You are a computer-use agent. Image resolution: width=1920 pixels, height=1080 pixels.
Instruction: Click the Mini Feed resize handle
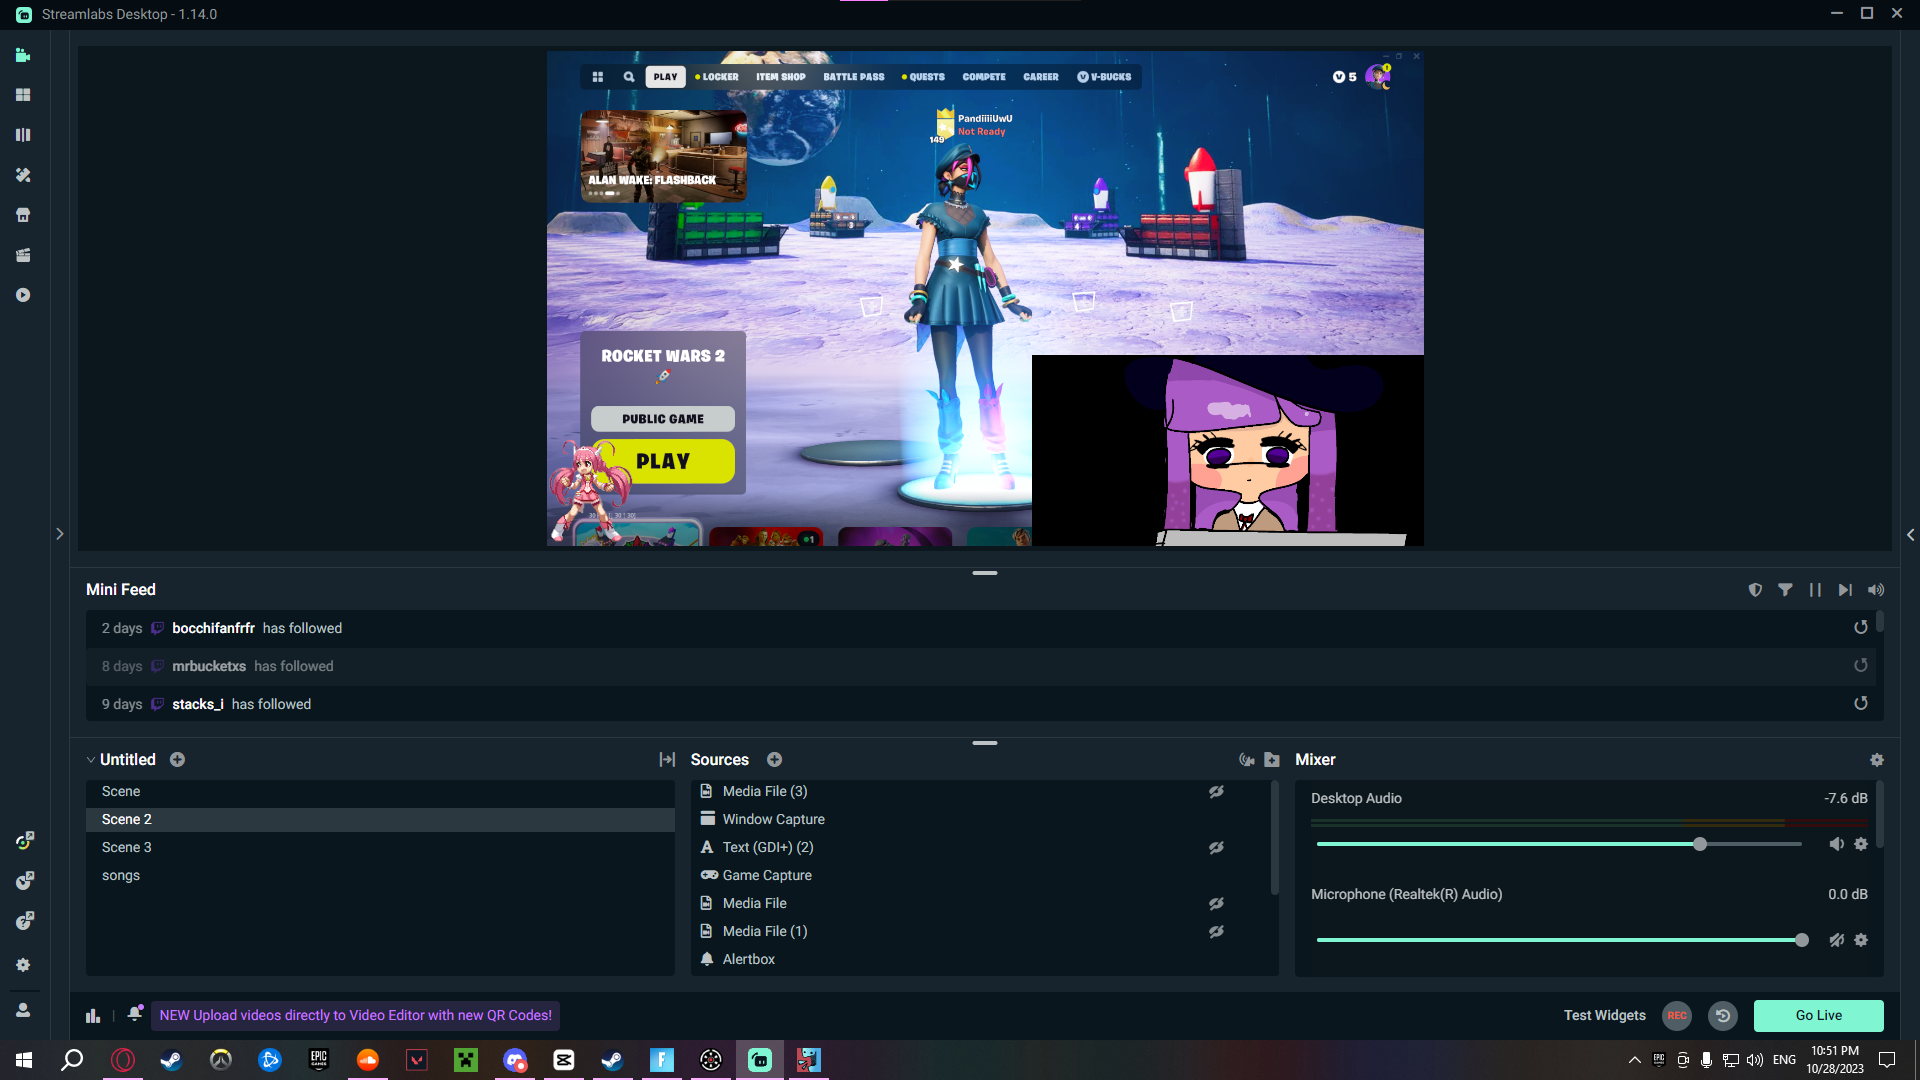point(985,573)
